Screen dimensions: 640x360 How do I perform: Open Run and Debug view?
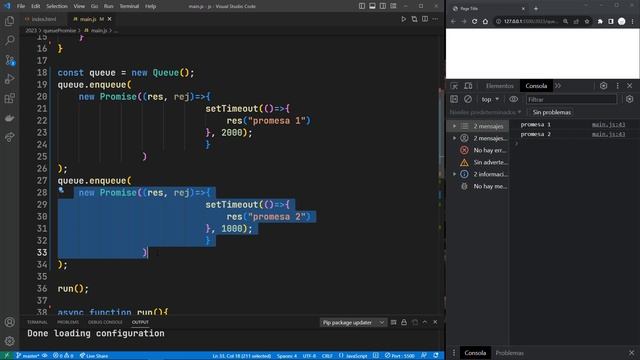(9, 79)
